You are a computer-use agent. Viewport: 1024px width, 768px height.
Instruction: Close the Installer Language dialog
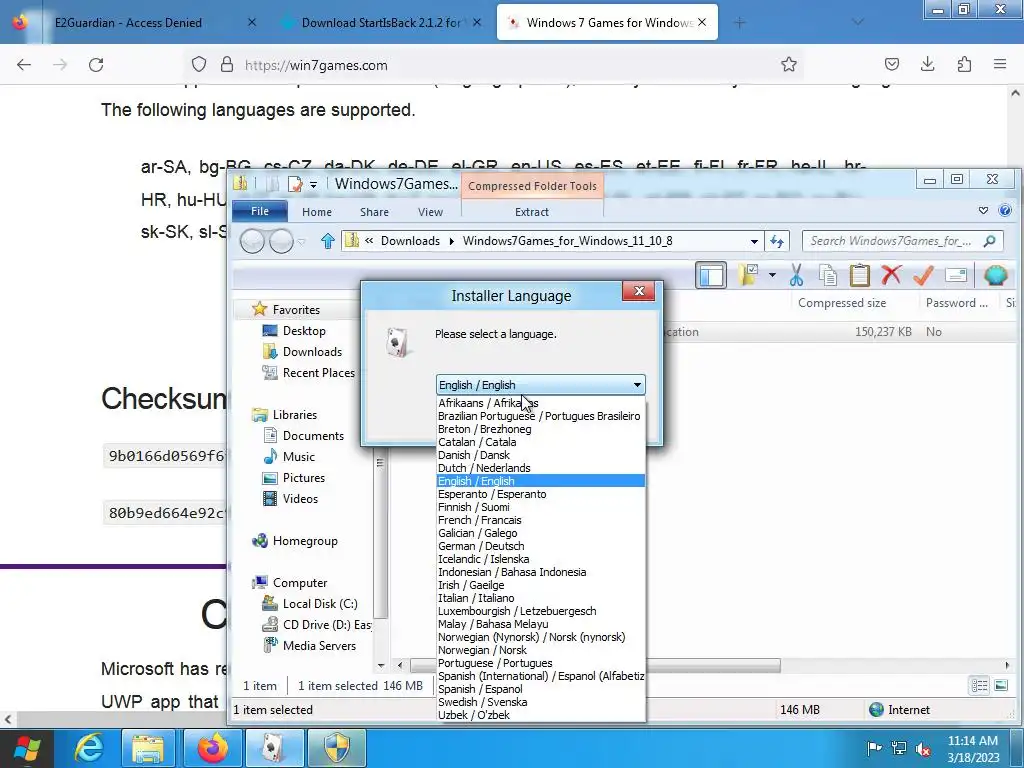coord(639,291)
